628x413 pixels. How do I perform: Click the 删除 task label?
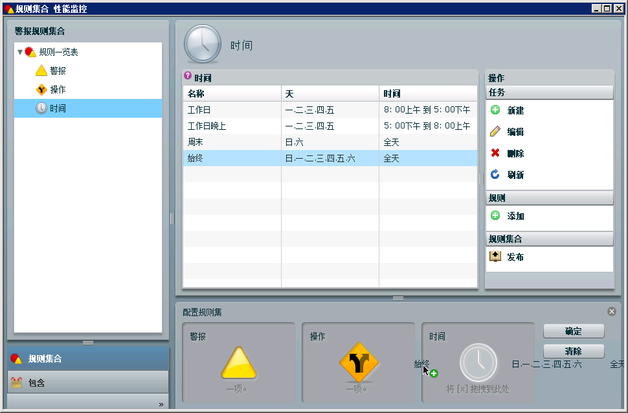(515, 153)
